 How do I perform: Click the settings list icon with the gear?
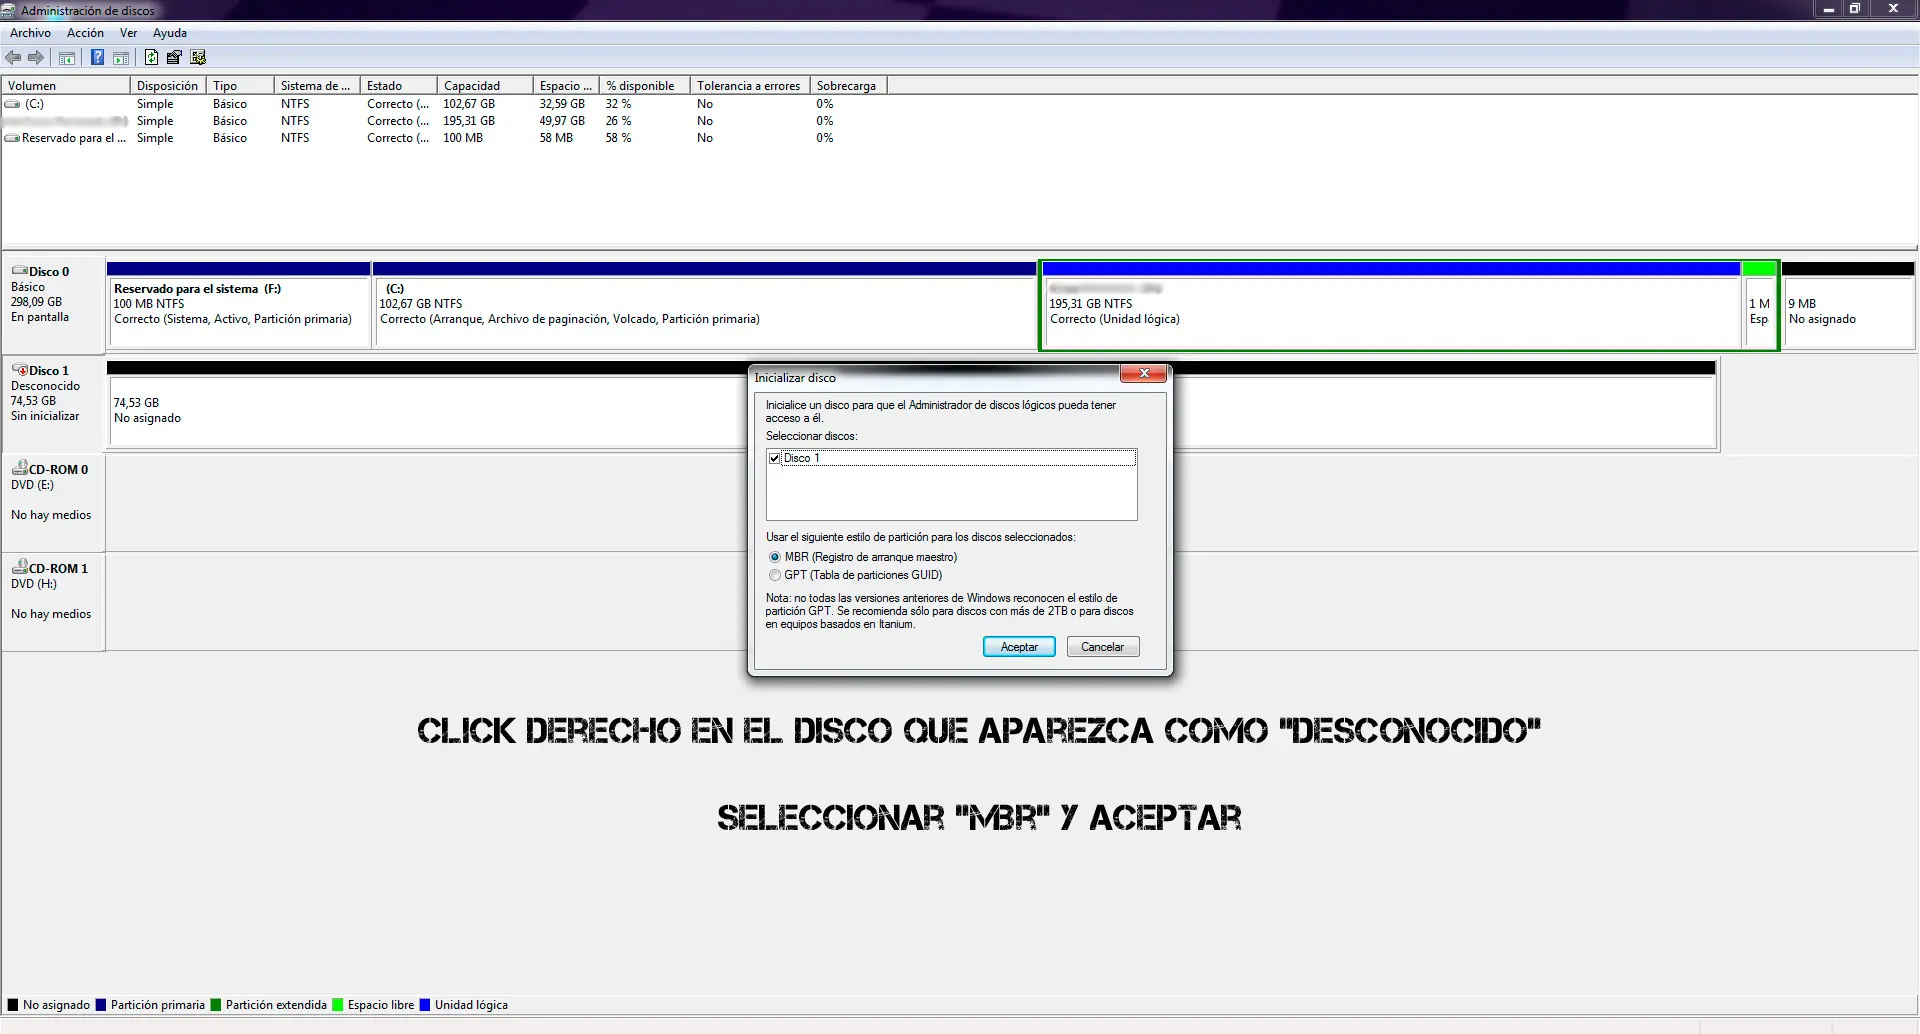(x=198, y=58)
